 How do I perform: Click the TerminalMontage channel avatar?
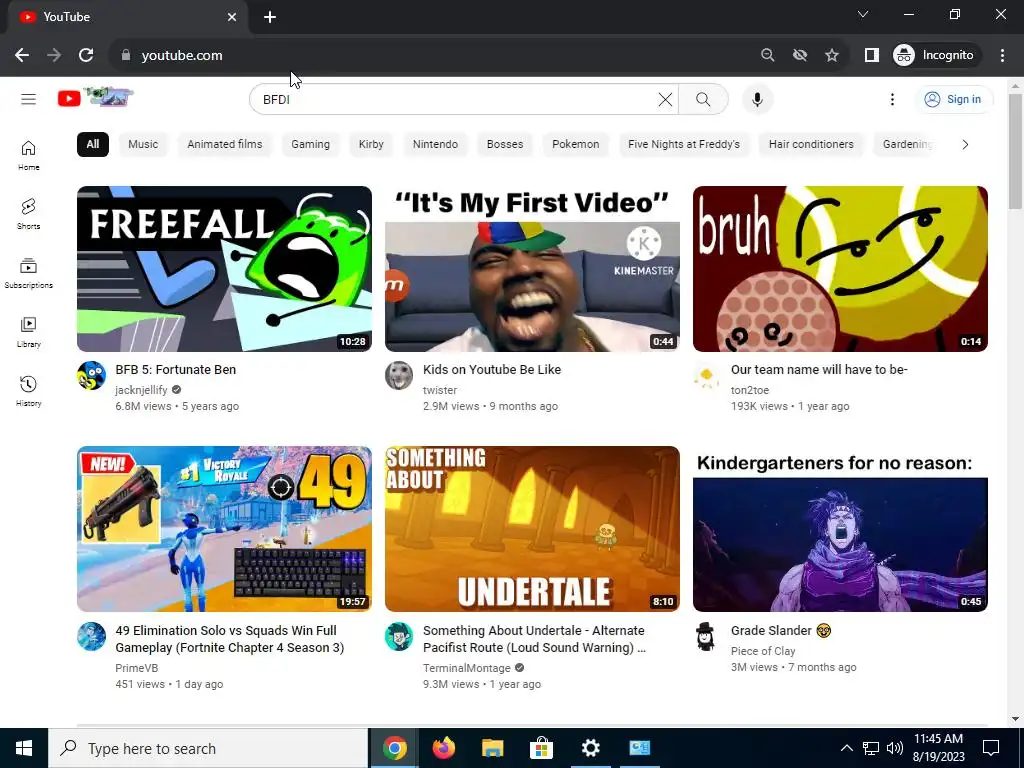399,636
